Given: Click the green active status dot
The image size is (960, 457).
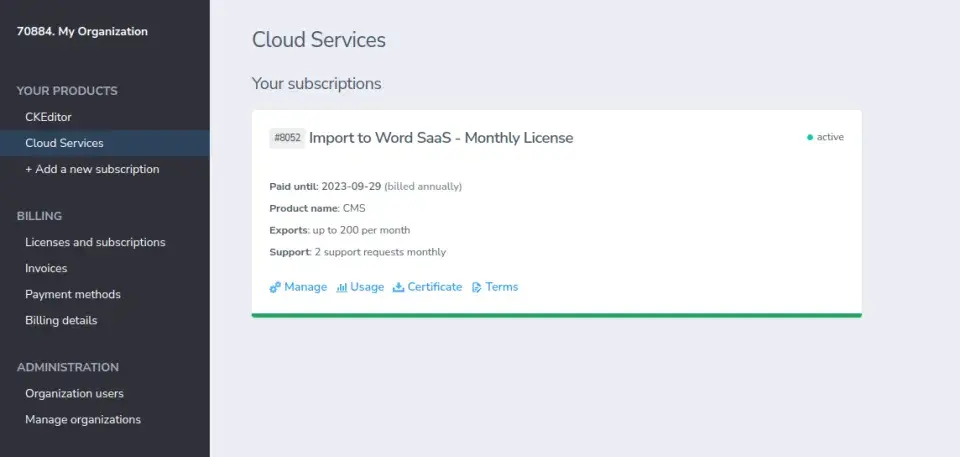Looking at the screenshot, I should [x=810, y=137].
